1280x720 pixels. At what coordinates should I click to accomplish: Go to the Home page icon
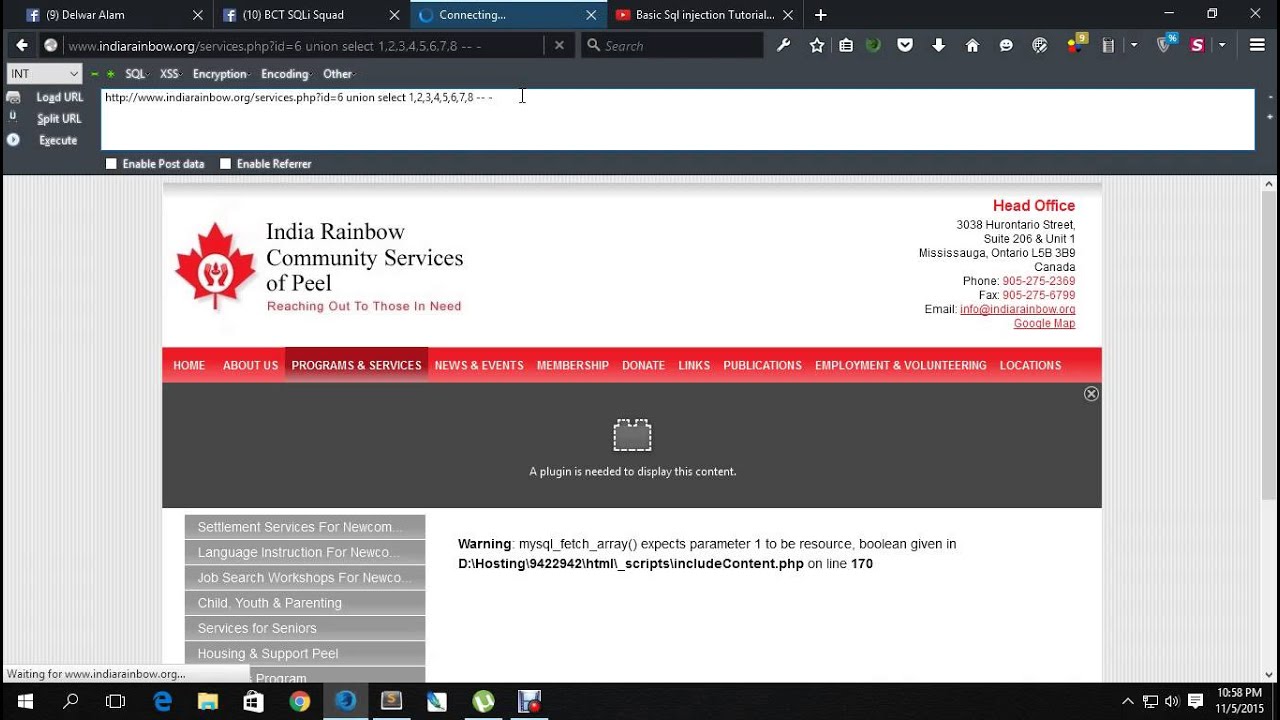click(972, 45)
